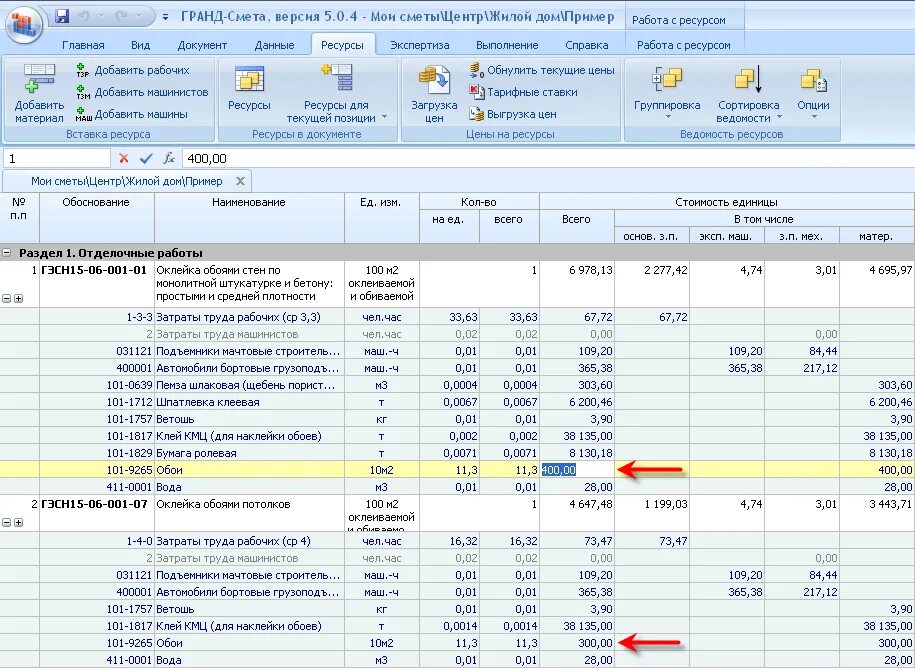
Task: Expand the Сортировка ведомости dropdown arrow
Action: (778, 117)
